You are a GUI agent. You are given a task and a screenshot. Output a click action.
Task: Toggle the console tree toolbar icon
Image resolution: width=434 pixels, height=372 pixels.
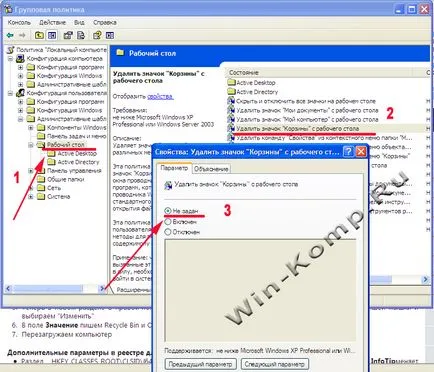52,35
